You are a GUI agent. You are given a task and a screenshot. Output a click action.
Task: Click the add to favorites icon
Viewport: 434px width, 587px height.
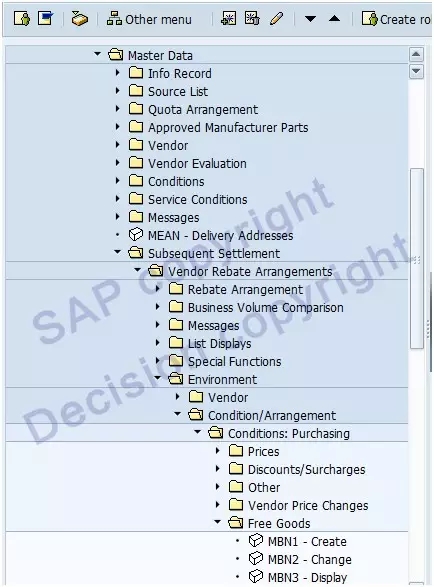(228, 18)
